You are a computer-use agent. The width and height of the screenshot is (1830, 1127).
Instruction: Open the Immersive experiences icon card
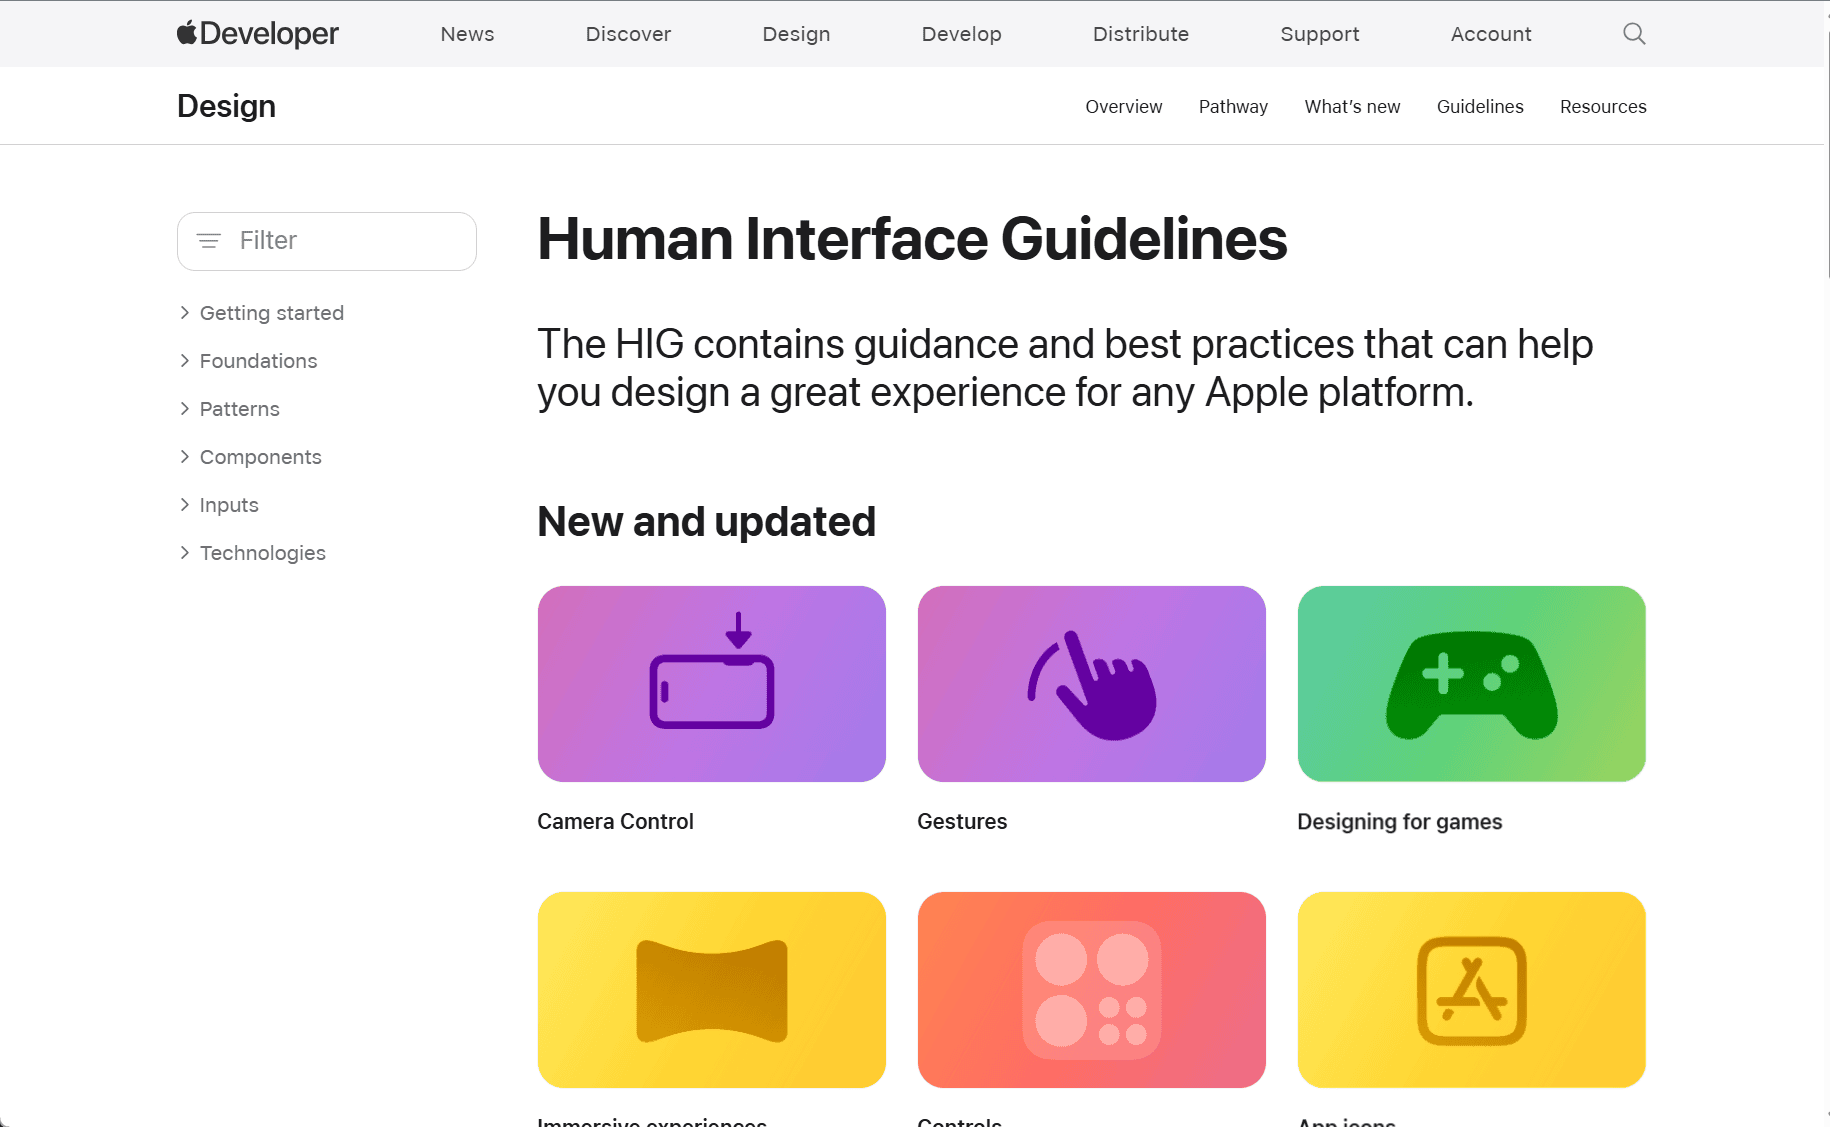(x=711, y=990)
